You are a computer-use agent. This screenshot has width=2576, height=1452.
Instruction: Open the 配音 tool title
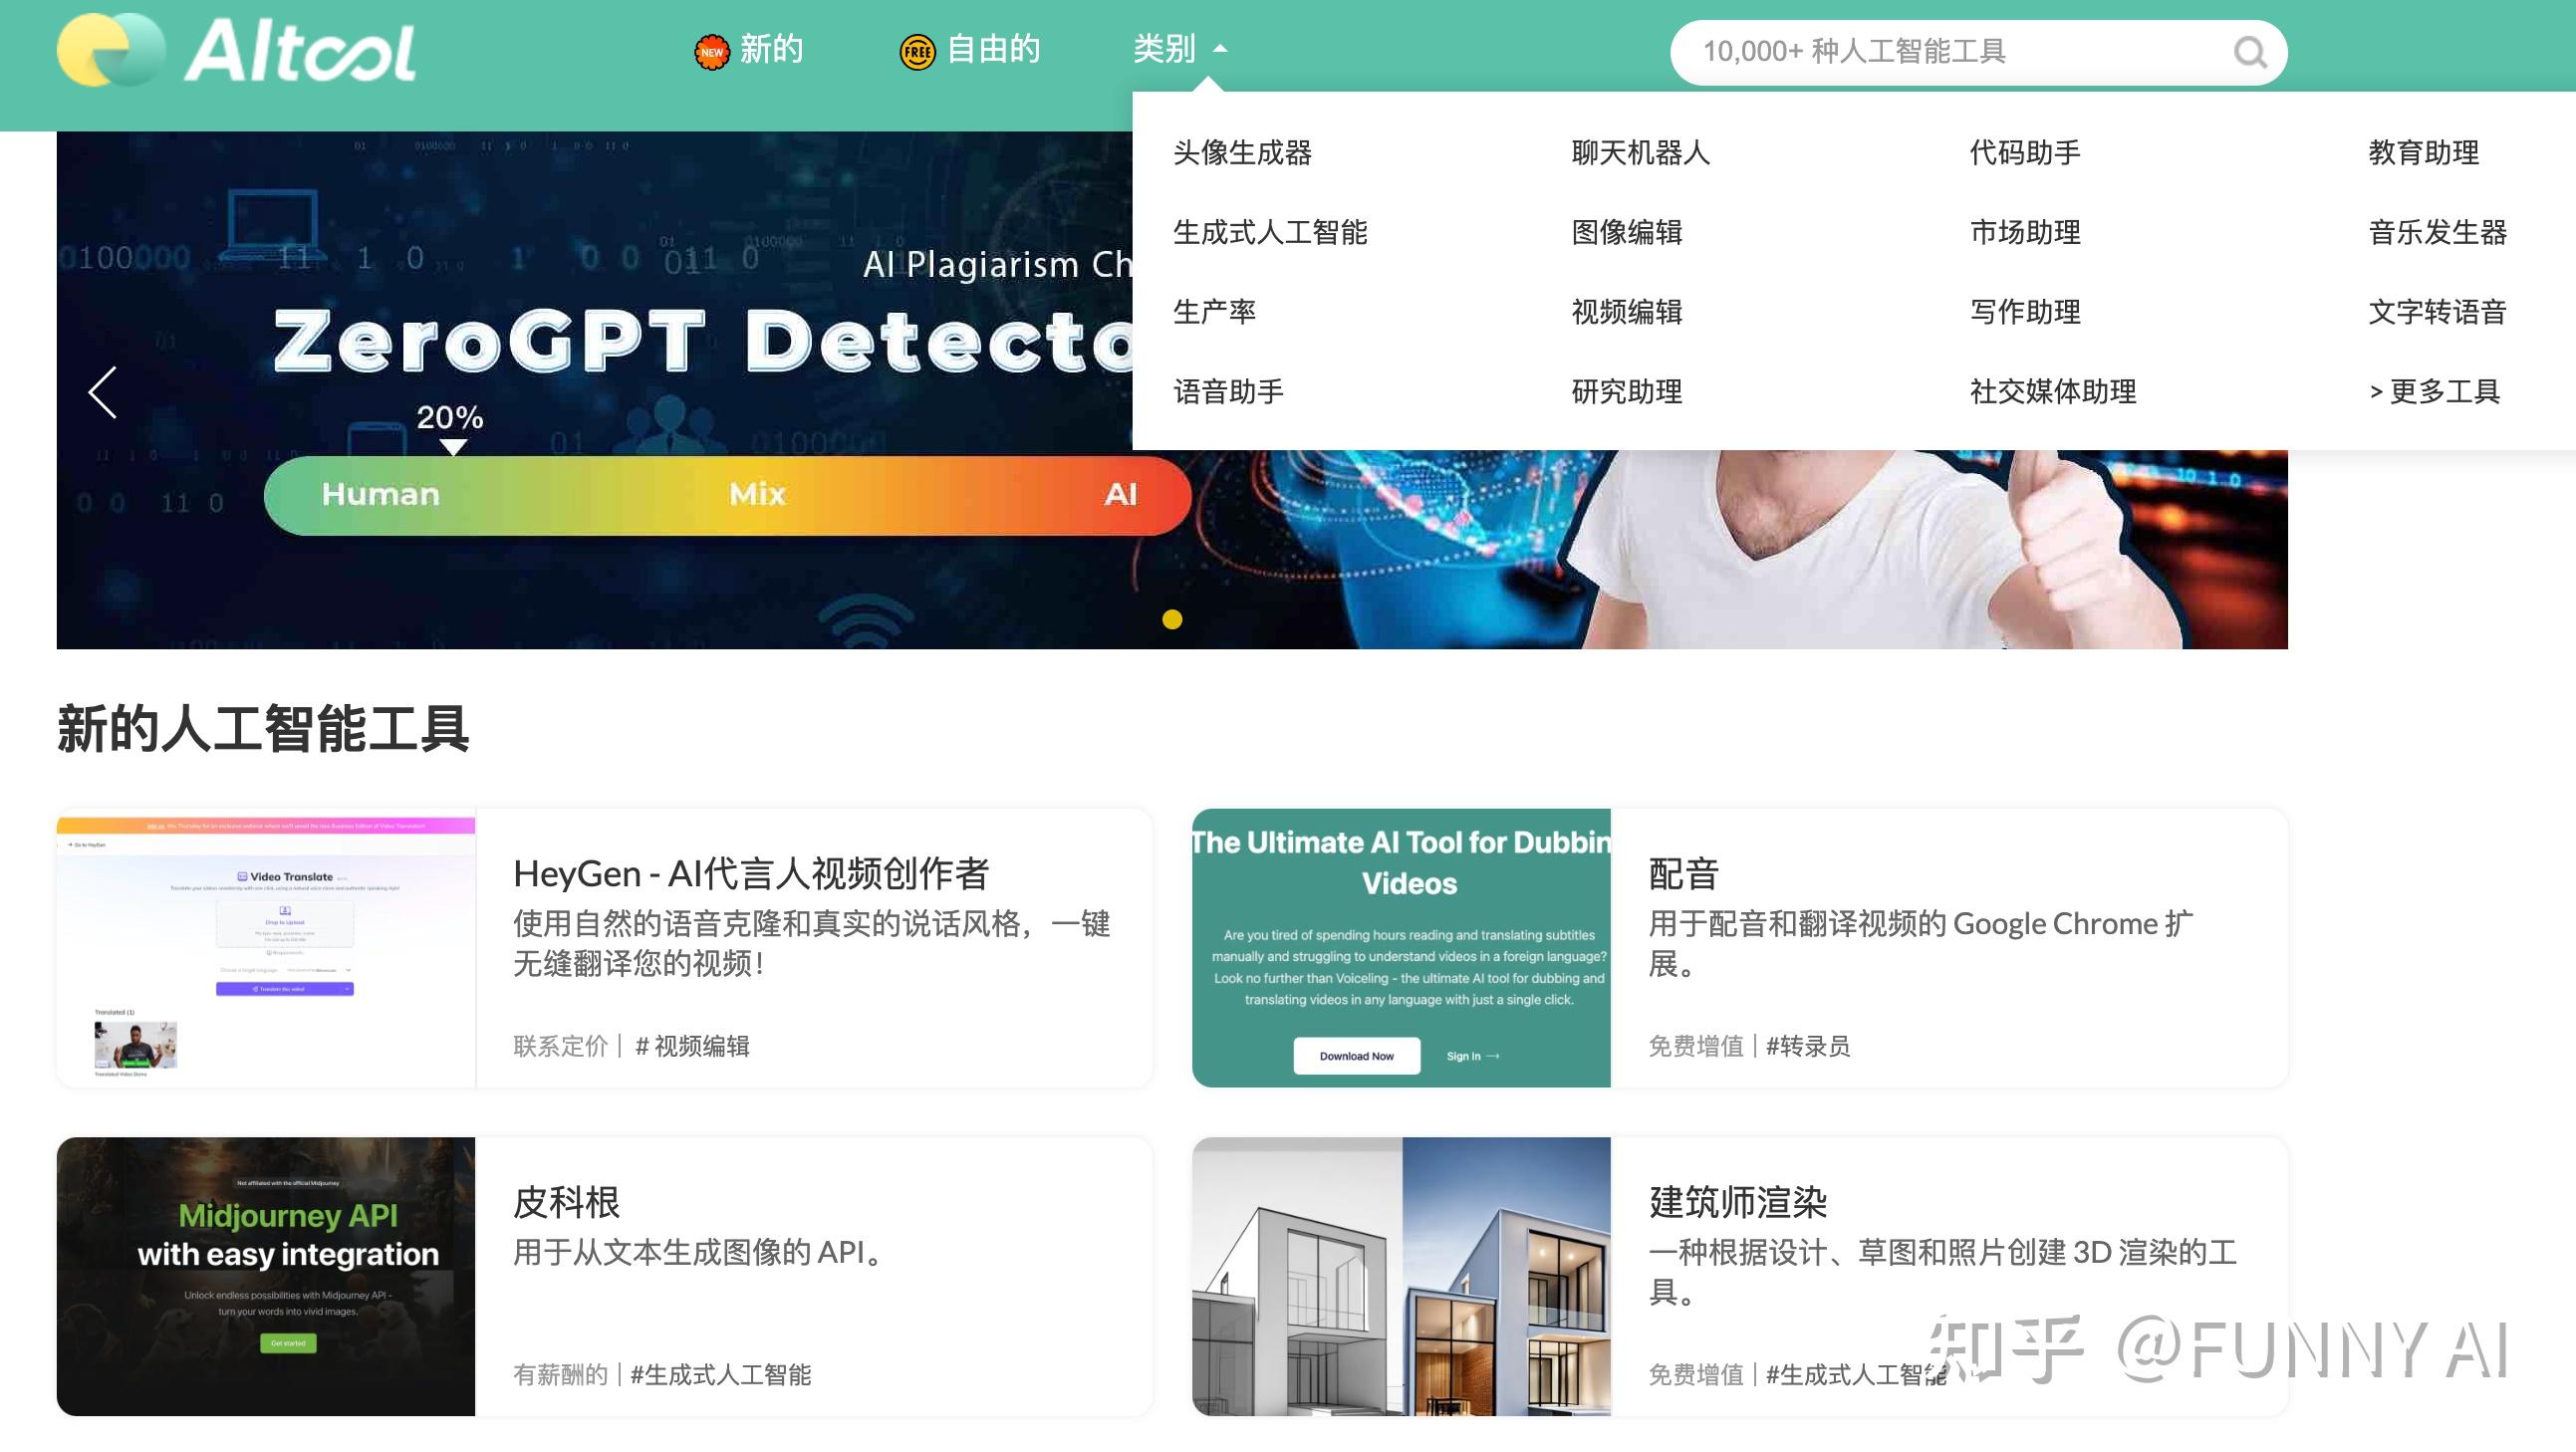click(x=1684, y=874)
